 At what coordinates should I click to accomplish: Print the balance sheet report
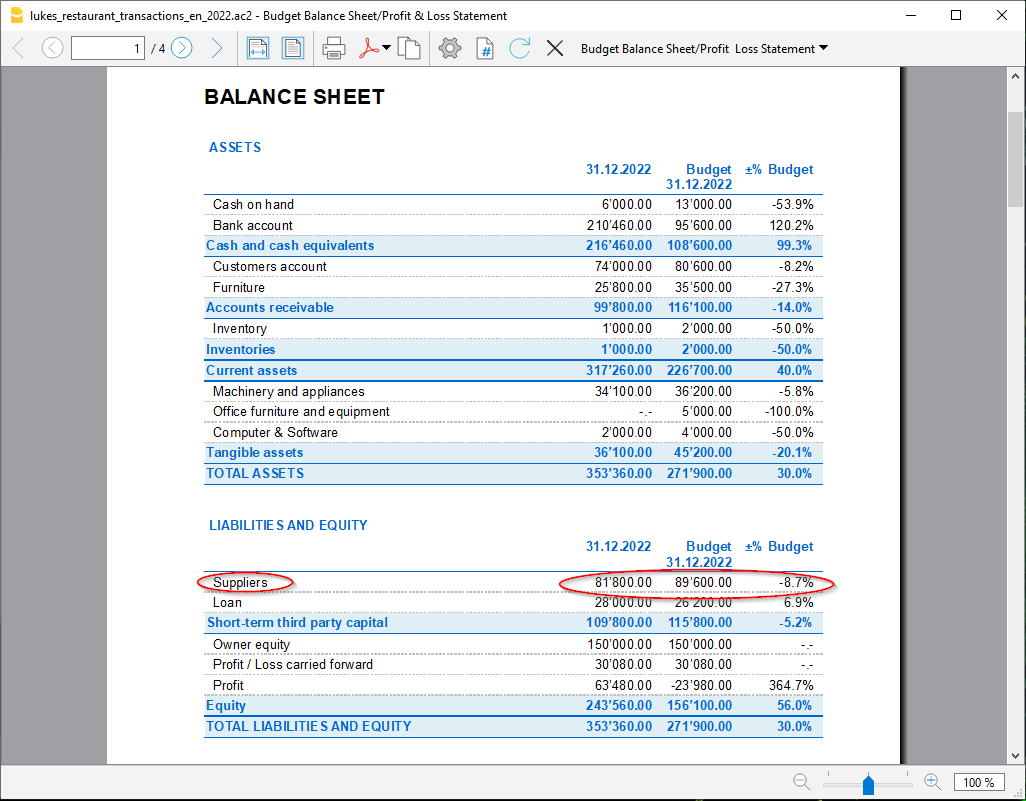click(x=334, y=48)
